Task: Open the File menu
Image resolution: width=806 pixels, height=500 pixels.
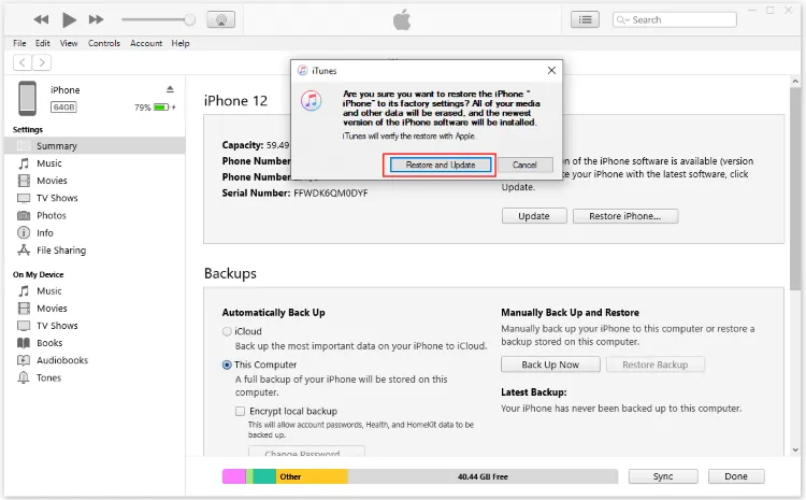Action: click(x=20, y=43)
